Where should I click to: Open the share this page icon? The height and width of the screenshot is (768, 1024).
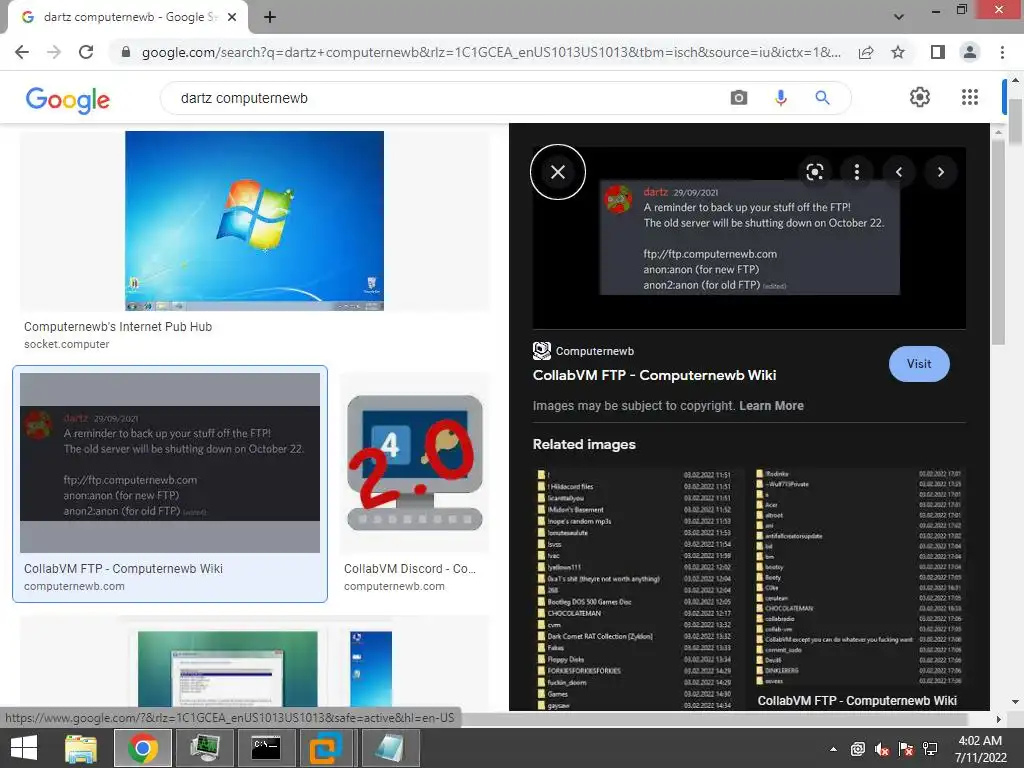(866, 52)
